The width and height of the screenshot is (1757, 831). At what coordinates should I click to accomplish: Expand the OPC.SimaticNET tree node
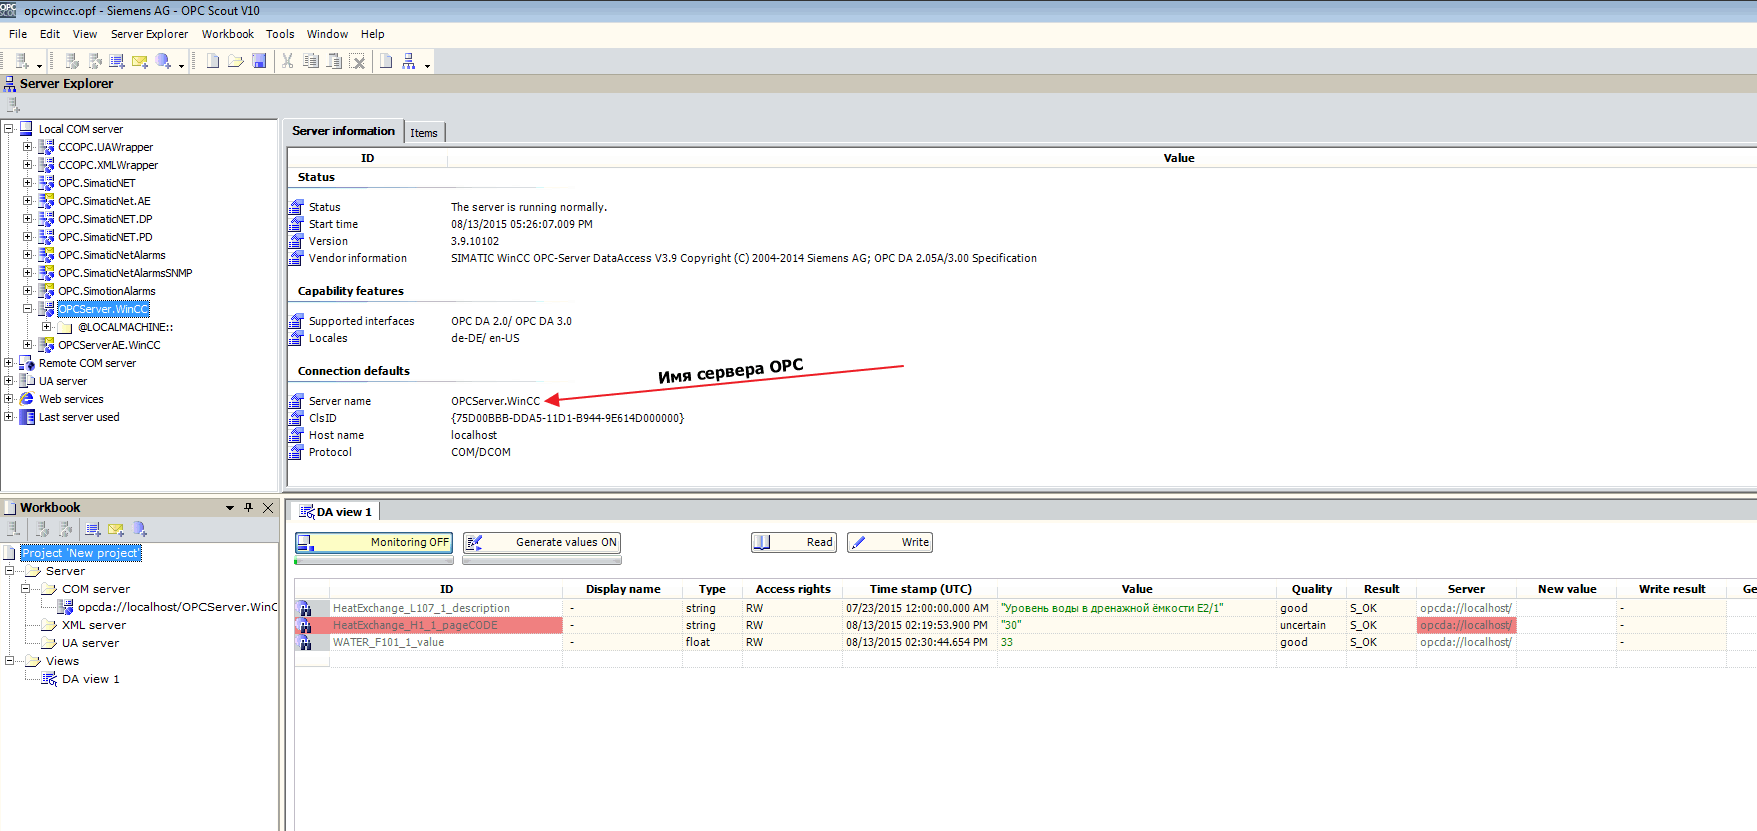(x=28, y=183)
